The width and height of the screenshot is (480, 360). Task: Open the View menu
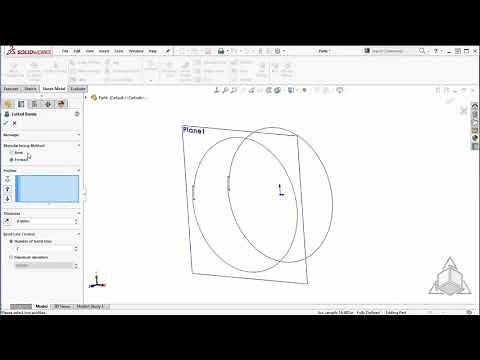[x=90, y=51]
